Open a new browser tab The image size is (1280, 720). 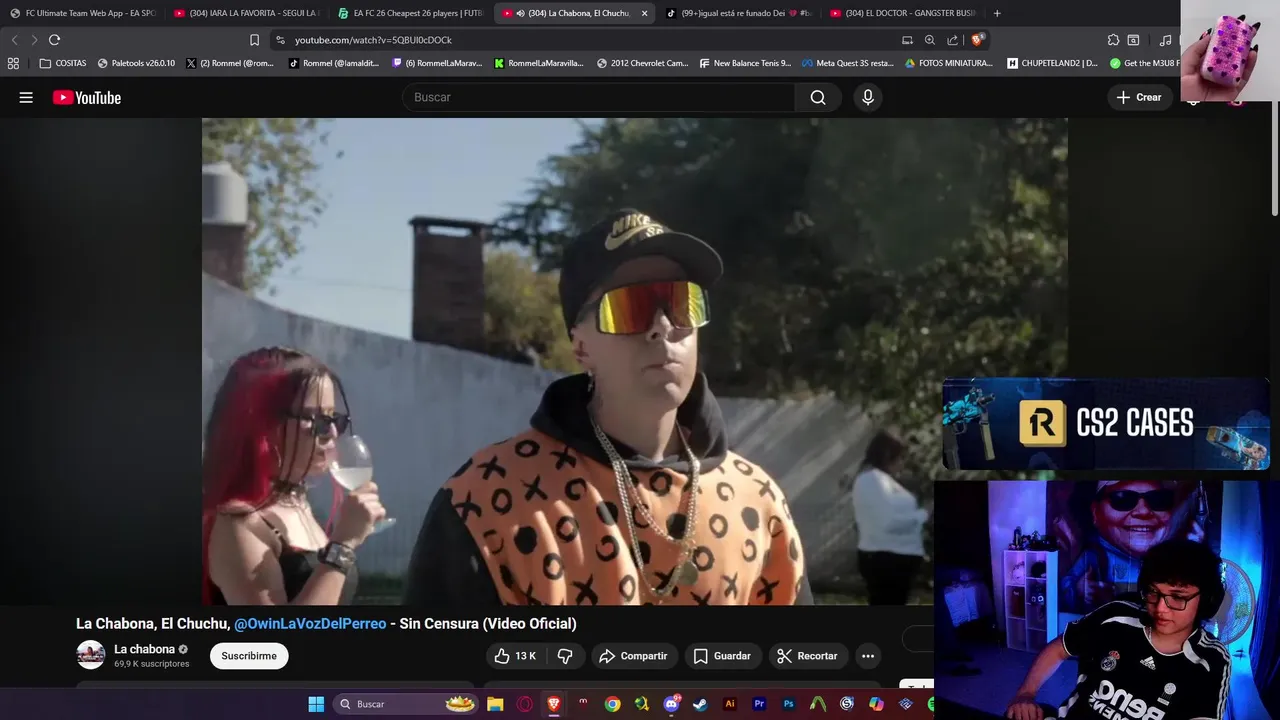point(997,13)
